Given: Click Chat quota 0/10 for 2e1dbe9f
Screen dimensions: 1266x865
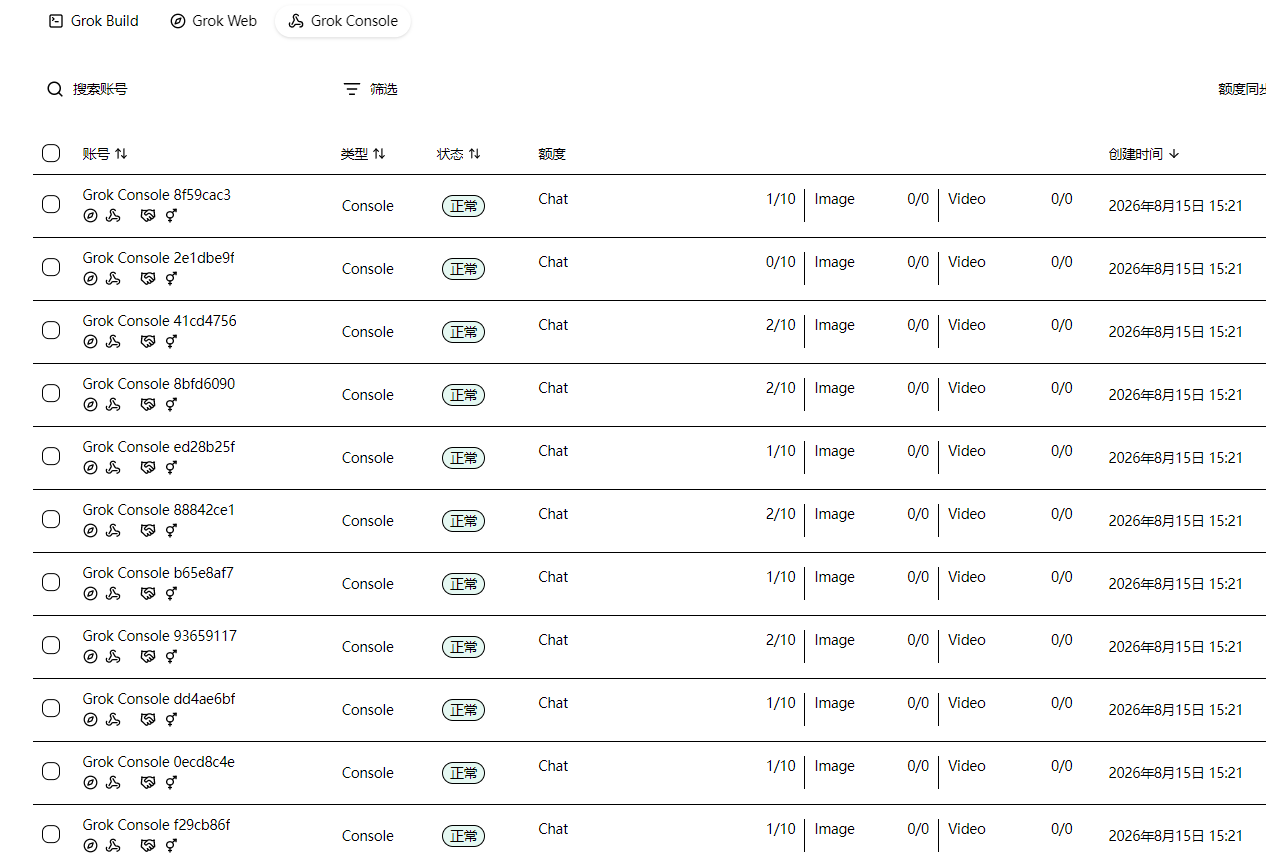Looking at the screenshot, I should [781, 262].
